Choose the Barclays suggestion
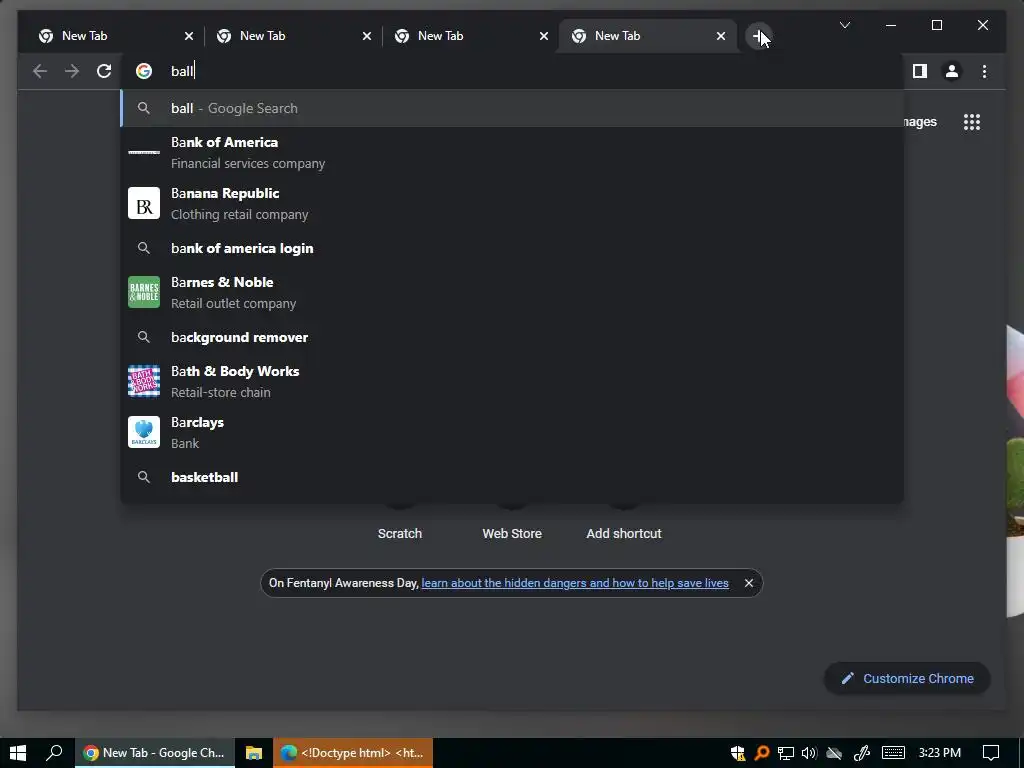 (513, 432)
